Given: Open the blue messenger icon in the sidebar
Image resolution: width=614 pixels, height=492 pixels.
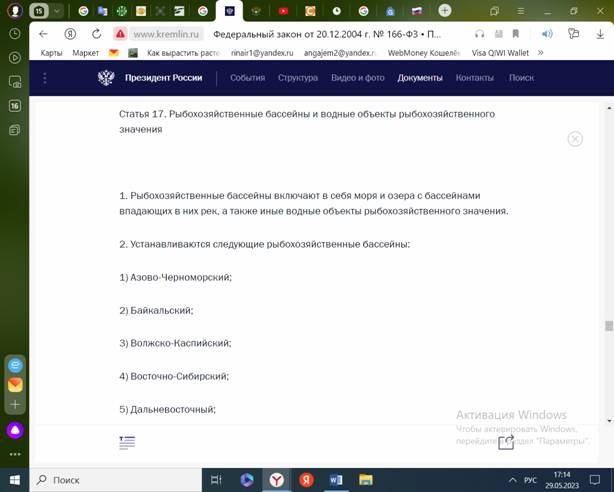Looking at the screenshot, I should pos(15,365).
